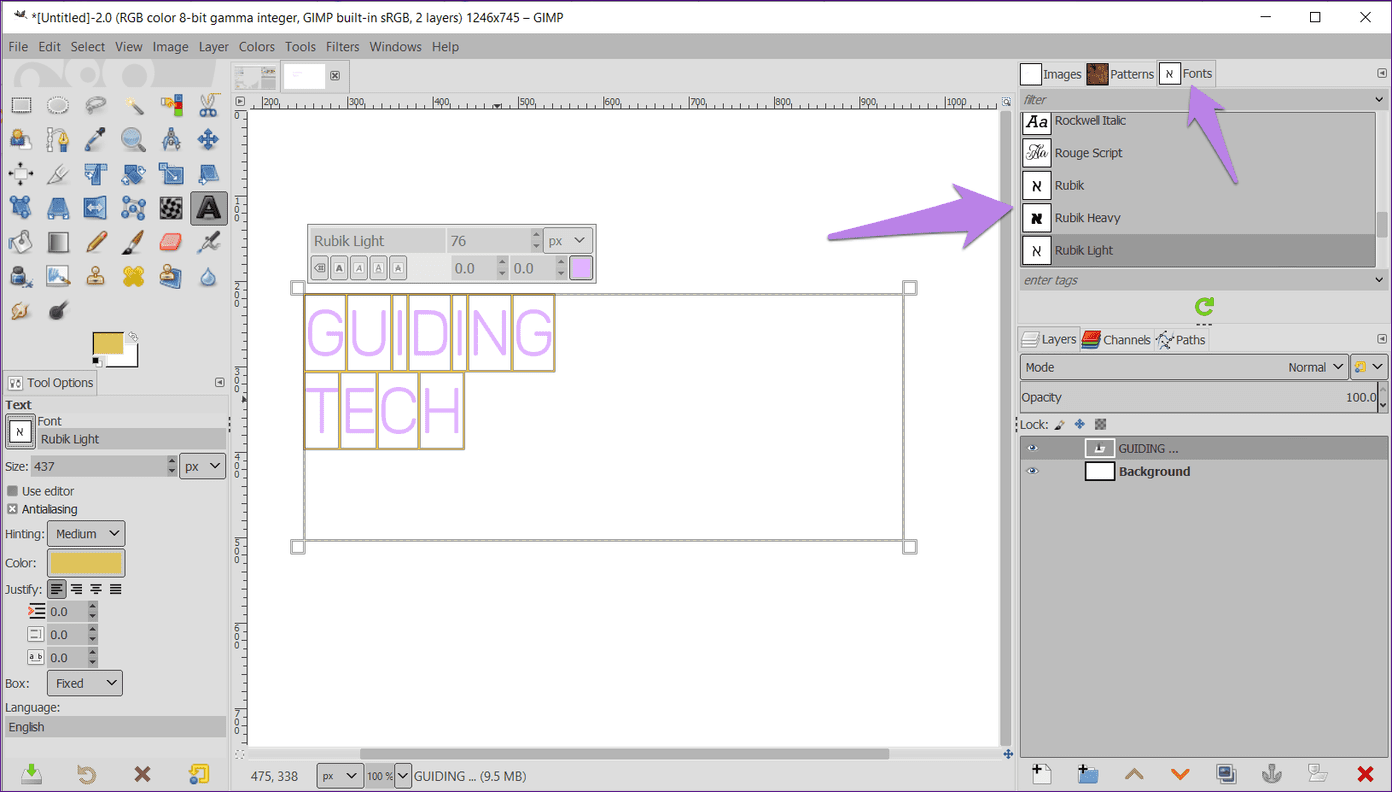Select Rubik Heavy font
This screenshot has width=1392, height=792.
coord(1198,218)
